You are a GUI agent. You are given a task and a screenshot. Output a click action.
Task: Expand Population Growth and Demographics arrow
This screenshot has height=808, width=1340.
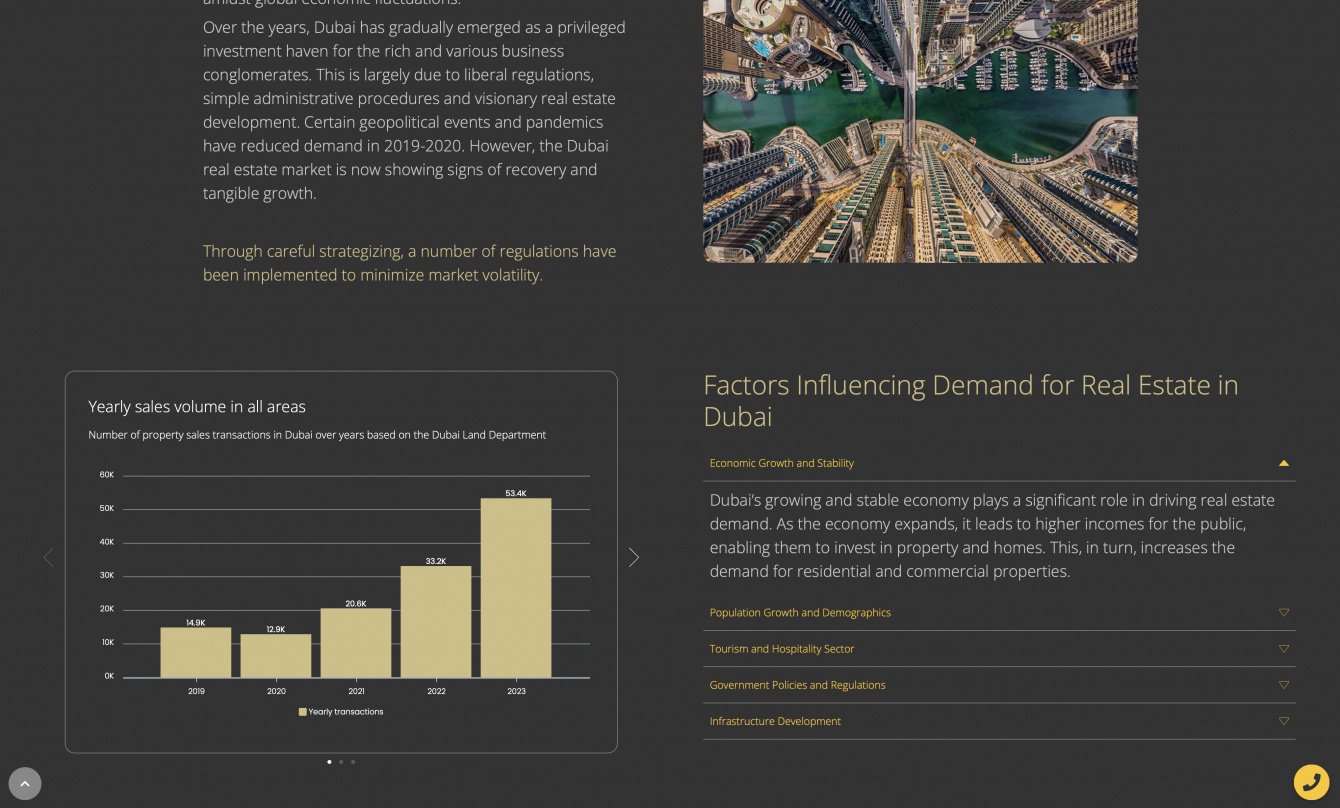pos(1284,613)
